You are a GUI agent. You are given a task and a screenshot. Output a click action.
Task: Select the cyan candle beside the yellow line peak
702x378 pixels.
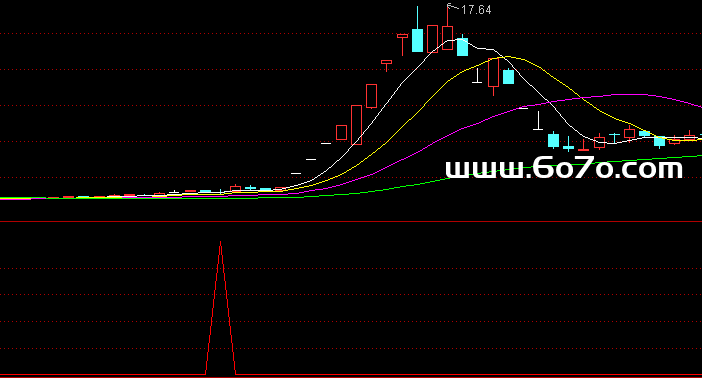(x=509, y=77)
